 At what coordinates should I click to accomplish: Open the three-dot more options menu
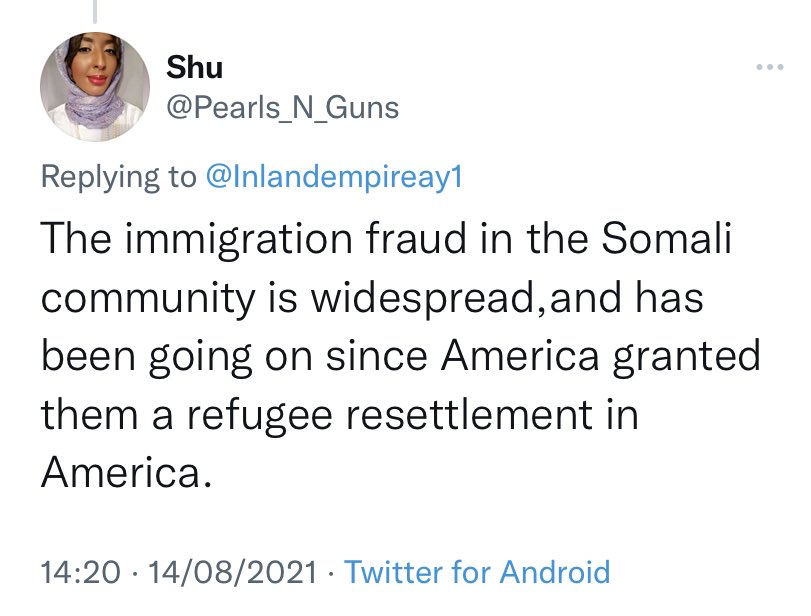coord(770,67)
